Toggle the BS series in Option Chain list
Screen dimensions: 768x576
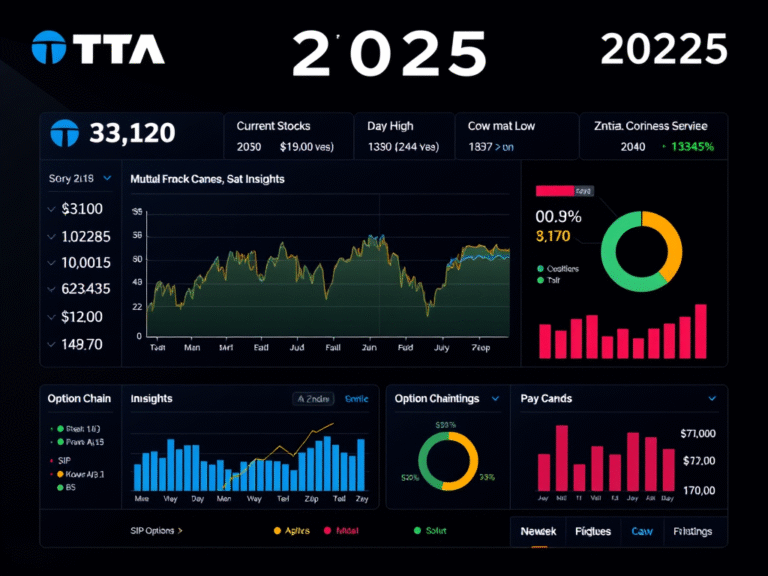point(60,487)
